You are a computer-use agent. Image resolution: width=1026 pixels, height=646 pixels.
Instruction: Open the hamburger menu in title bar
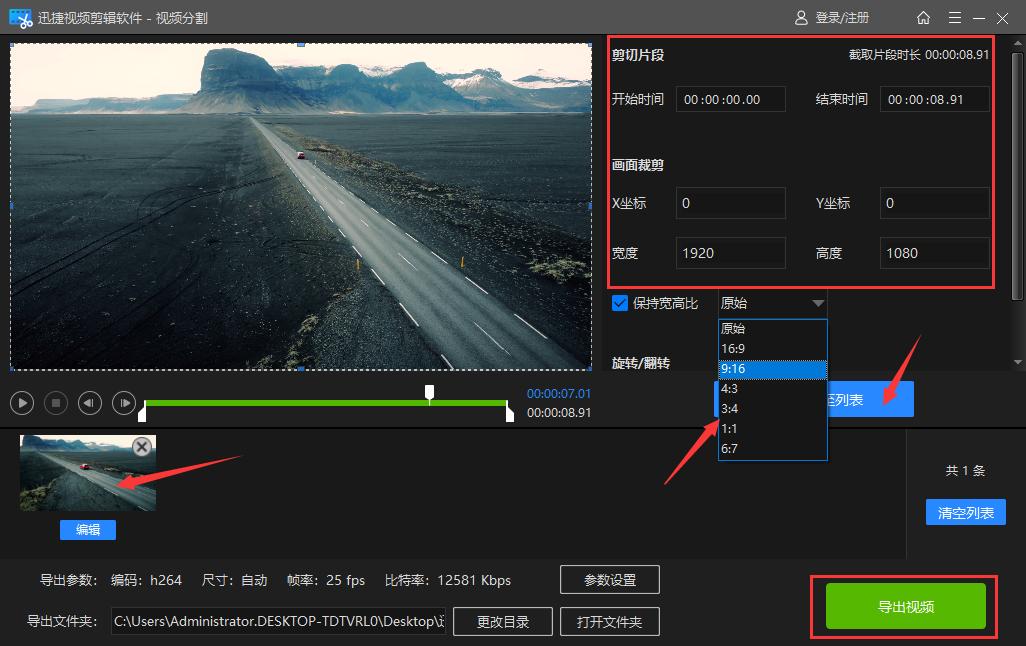(x=955, y=17)
